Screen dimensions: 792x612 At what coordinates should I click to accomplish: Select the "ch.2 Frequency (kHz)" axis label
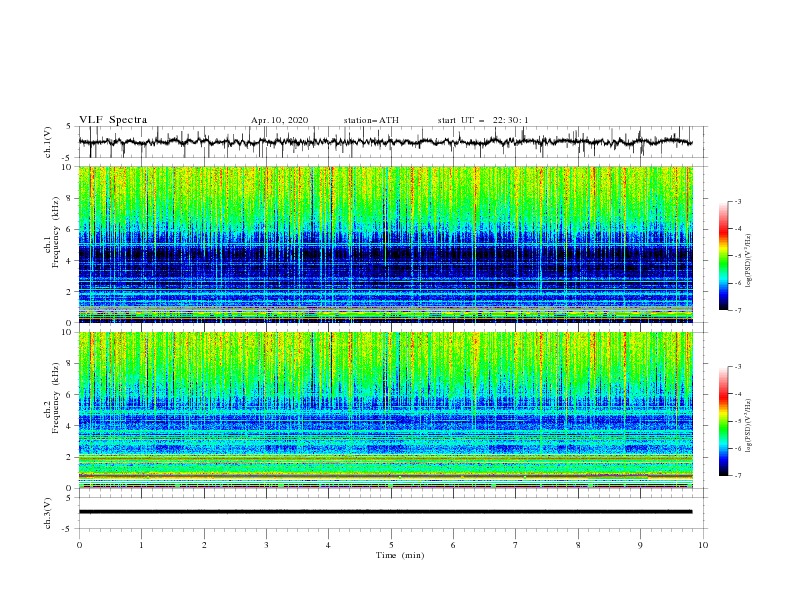52,397
